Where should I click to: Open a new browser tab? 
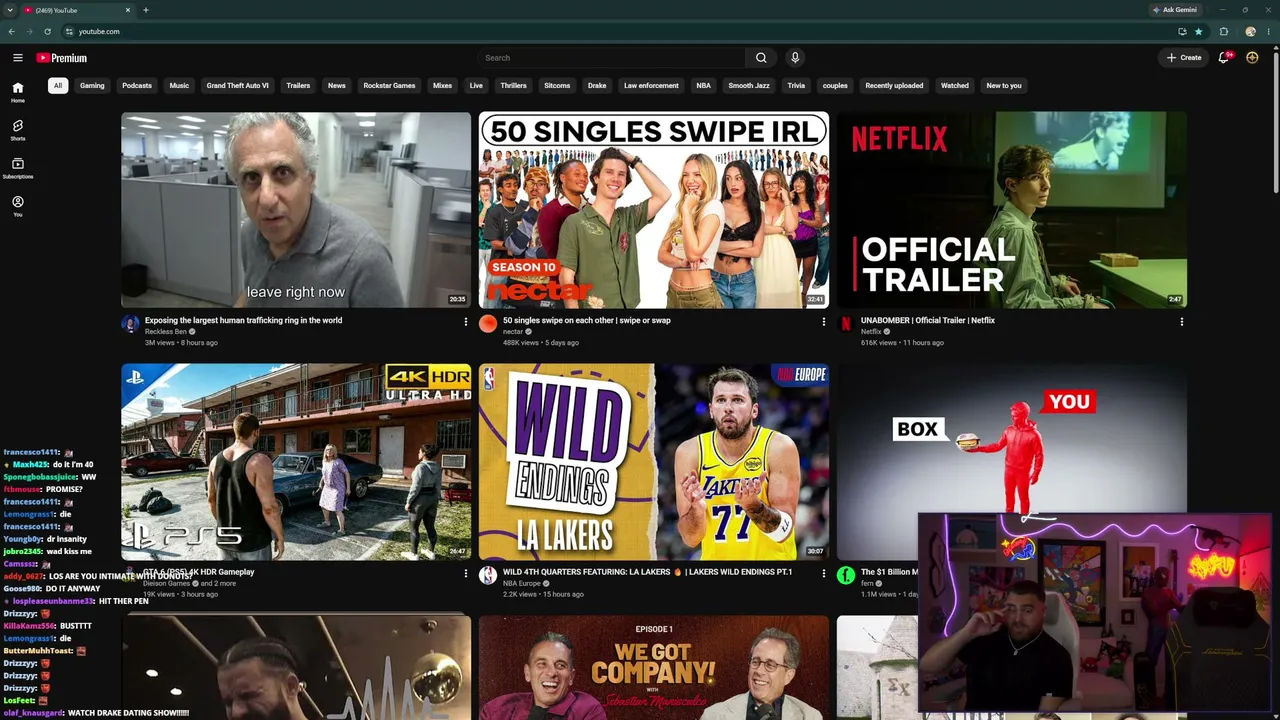[146, 10]
